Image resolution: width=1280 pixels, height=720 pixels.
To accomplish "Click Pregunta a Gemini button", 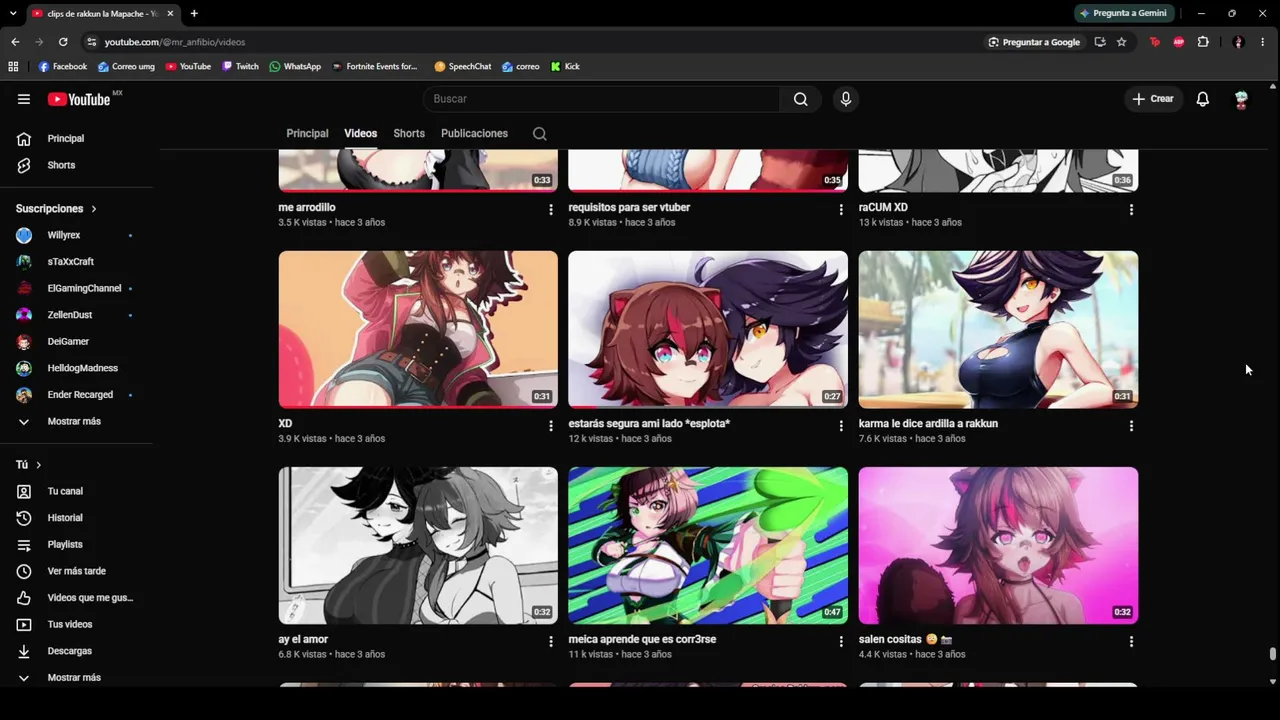I will 1123,13.
